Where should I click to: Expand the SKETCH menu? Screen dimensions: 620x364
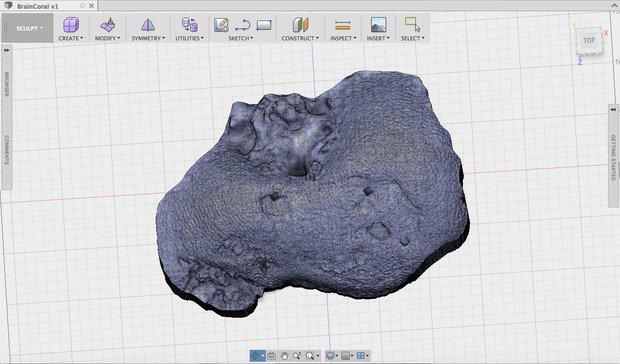pyautogui.click(x=240, y=38)
